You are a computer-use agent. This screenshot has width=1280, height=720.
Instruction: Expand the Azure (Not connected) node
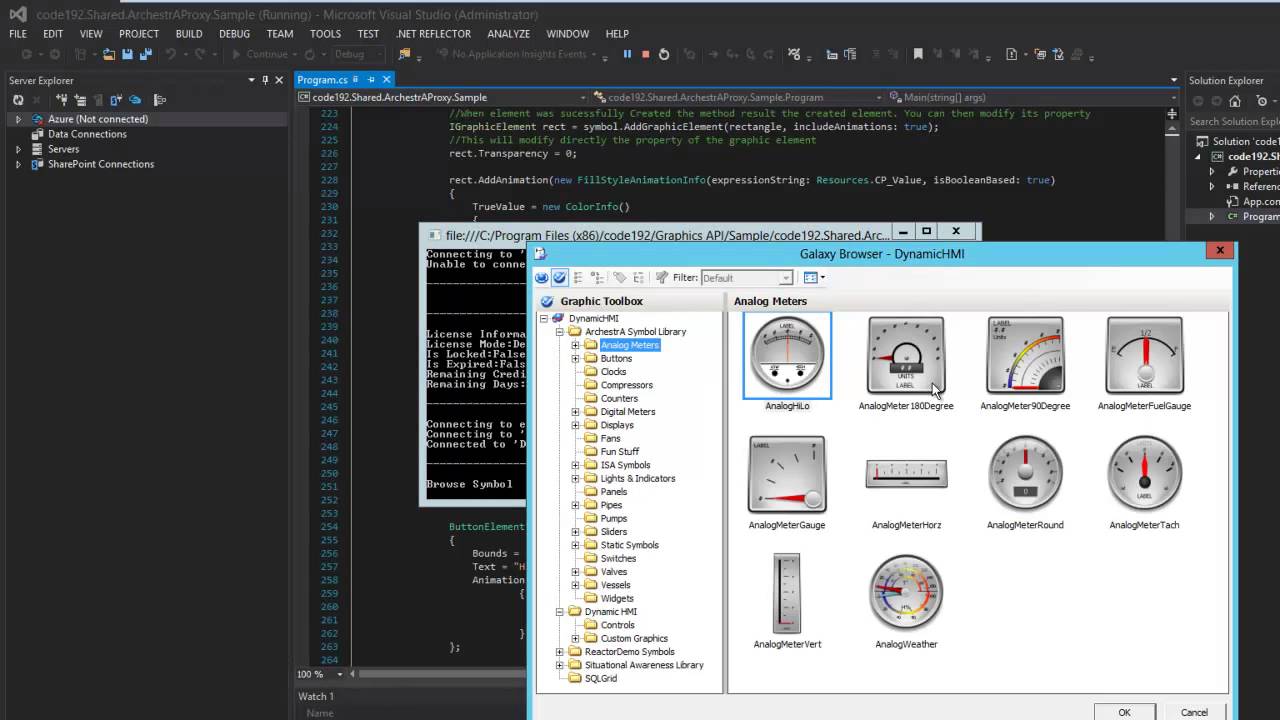point(18,119)
